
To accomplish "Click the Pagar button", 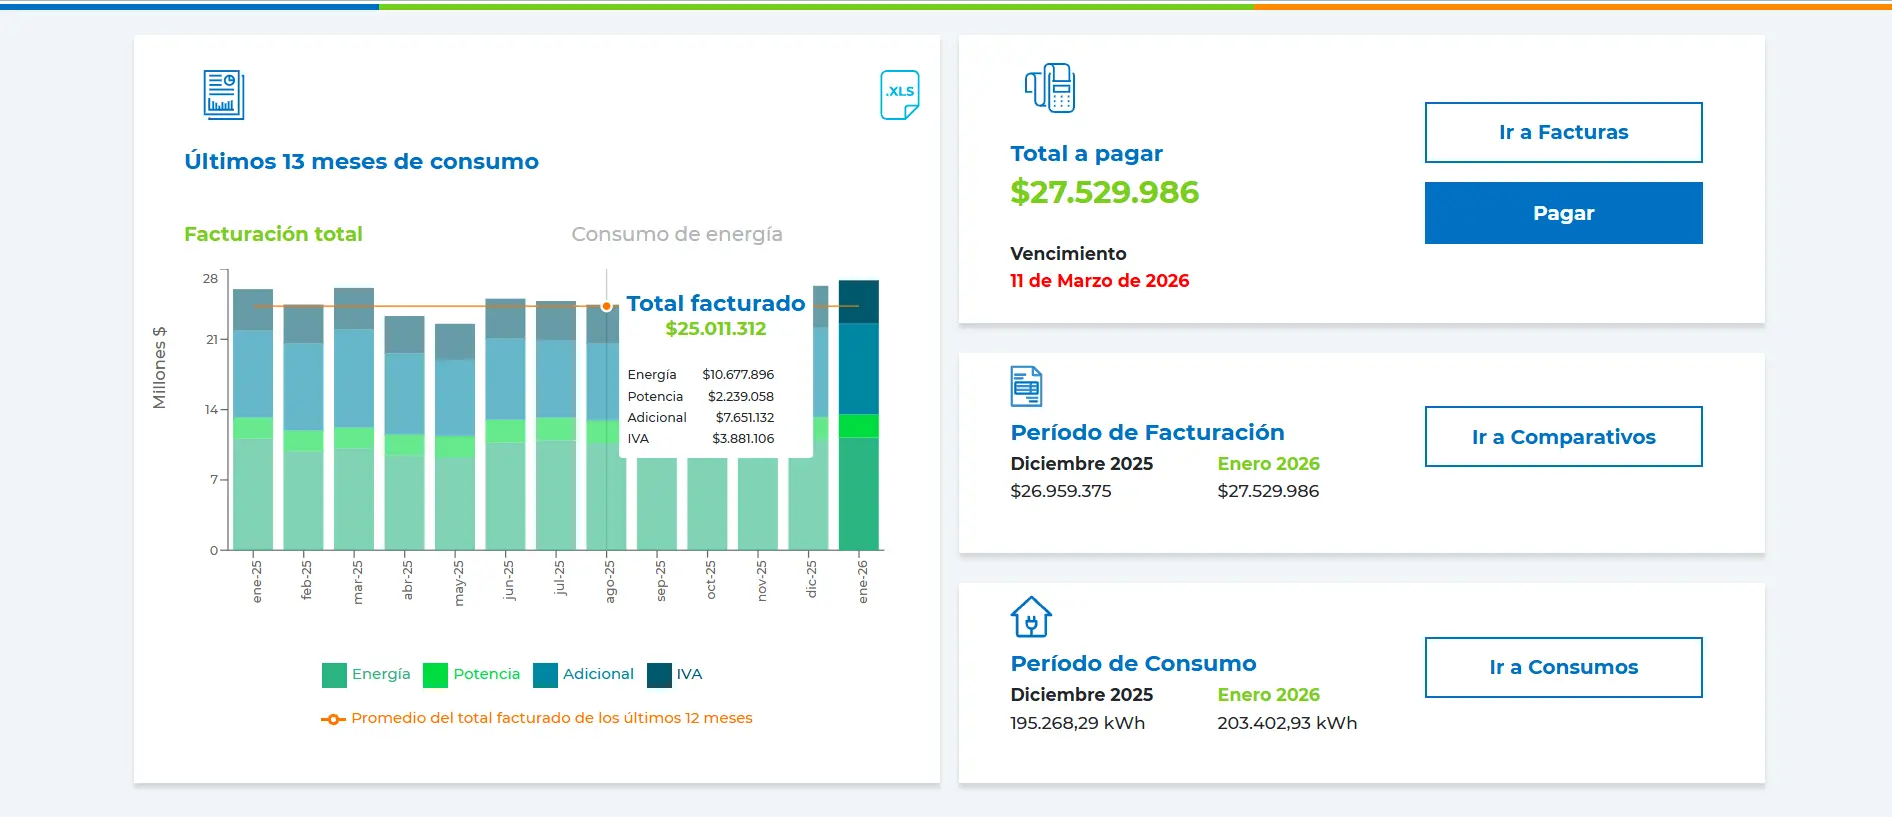I will [x=1563, y=213].
